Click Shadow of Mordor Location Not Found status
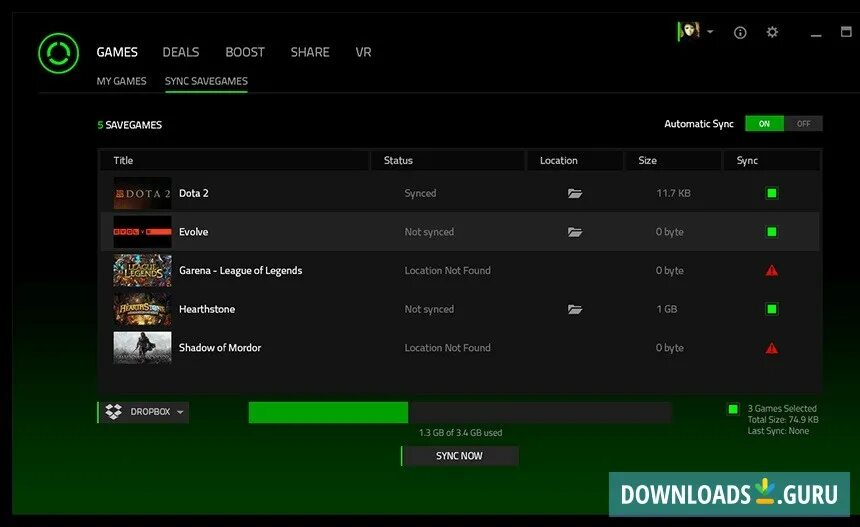860x527 pixels. pos(448,348)
